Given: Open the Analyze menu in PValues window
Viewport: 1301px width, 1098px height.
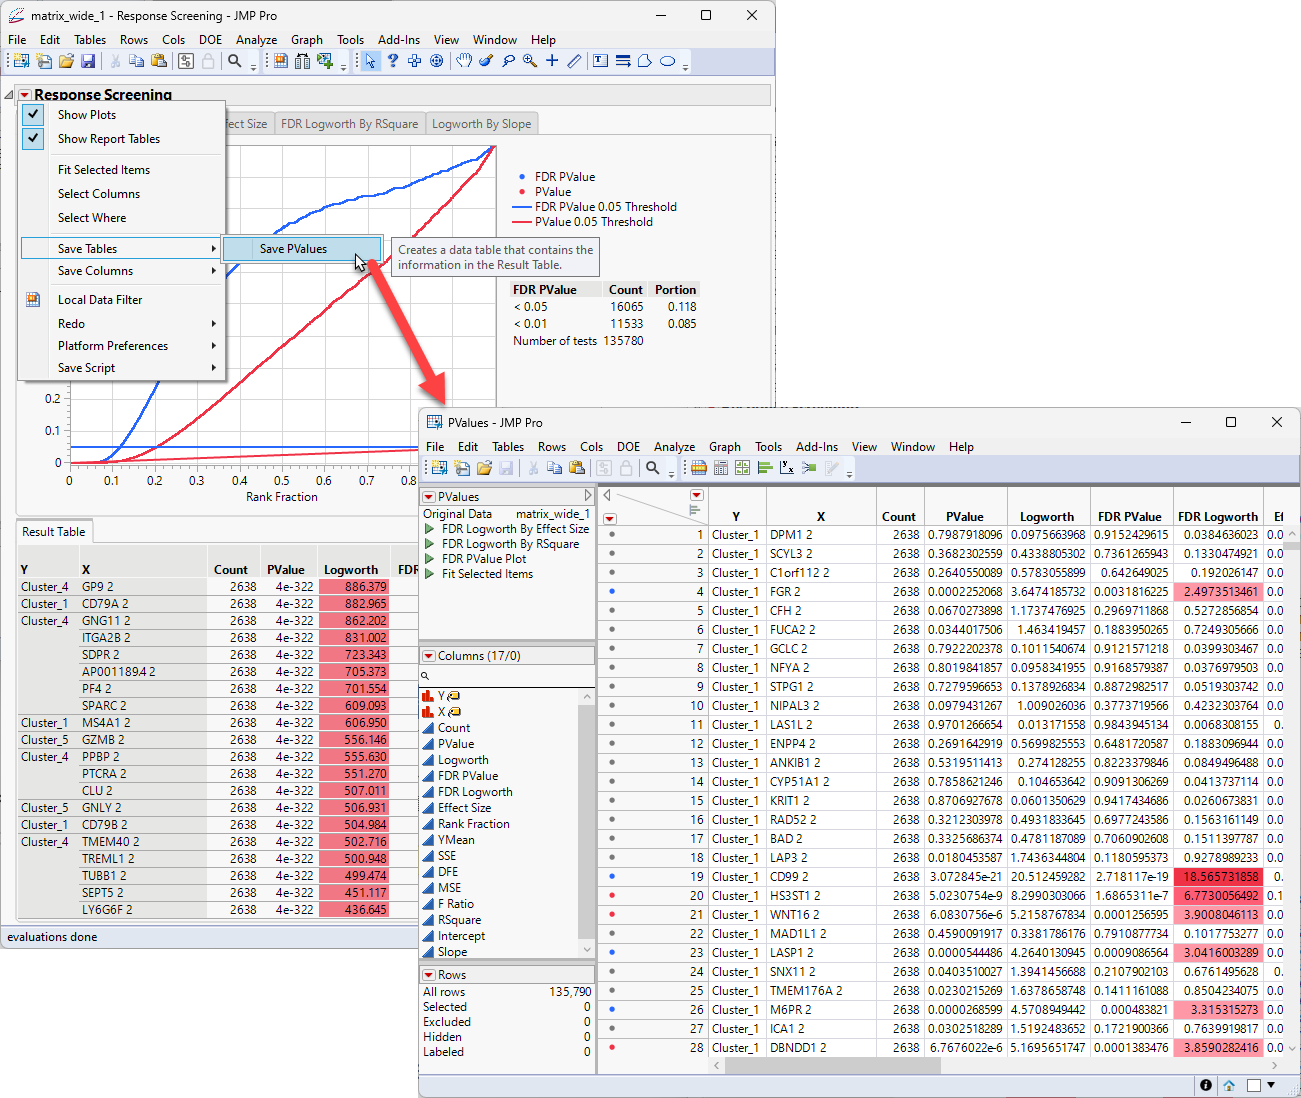Looking at the screenshot, I should click(x=674, y=447).
